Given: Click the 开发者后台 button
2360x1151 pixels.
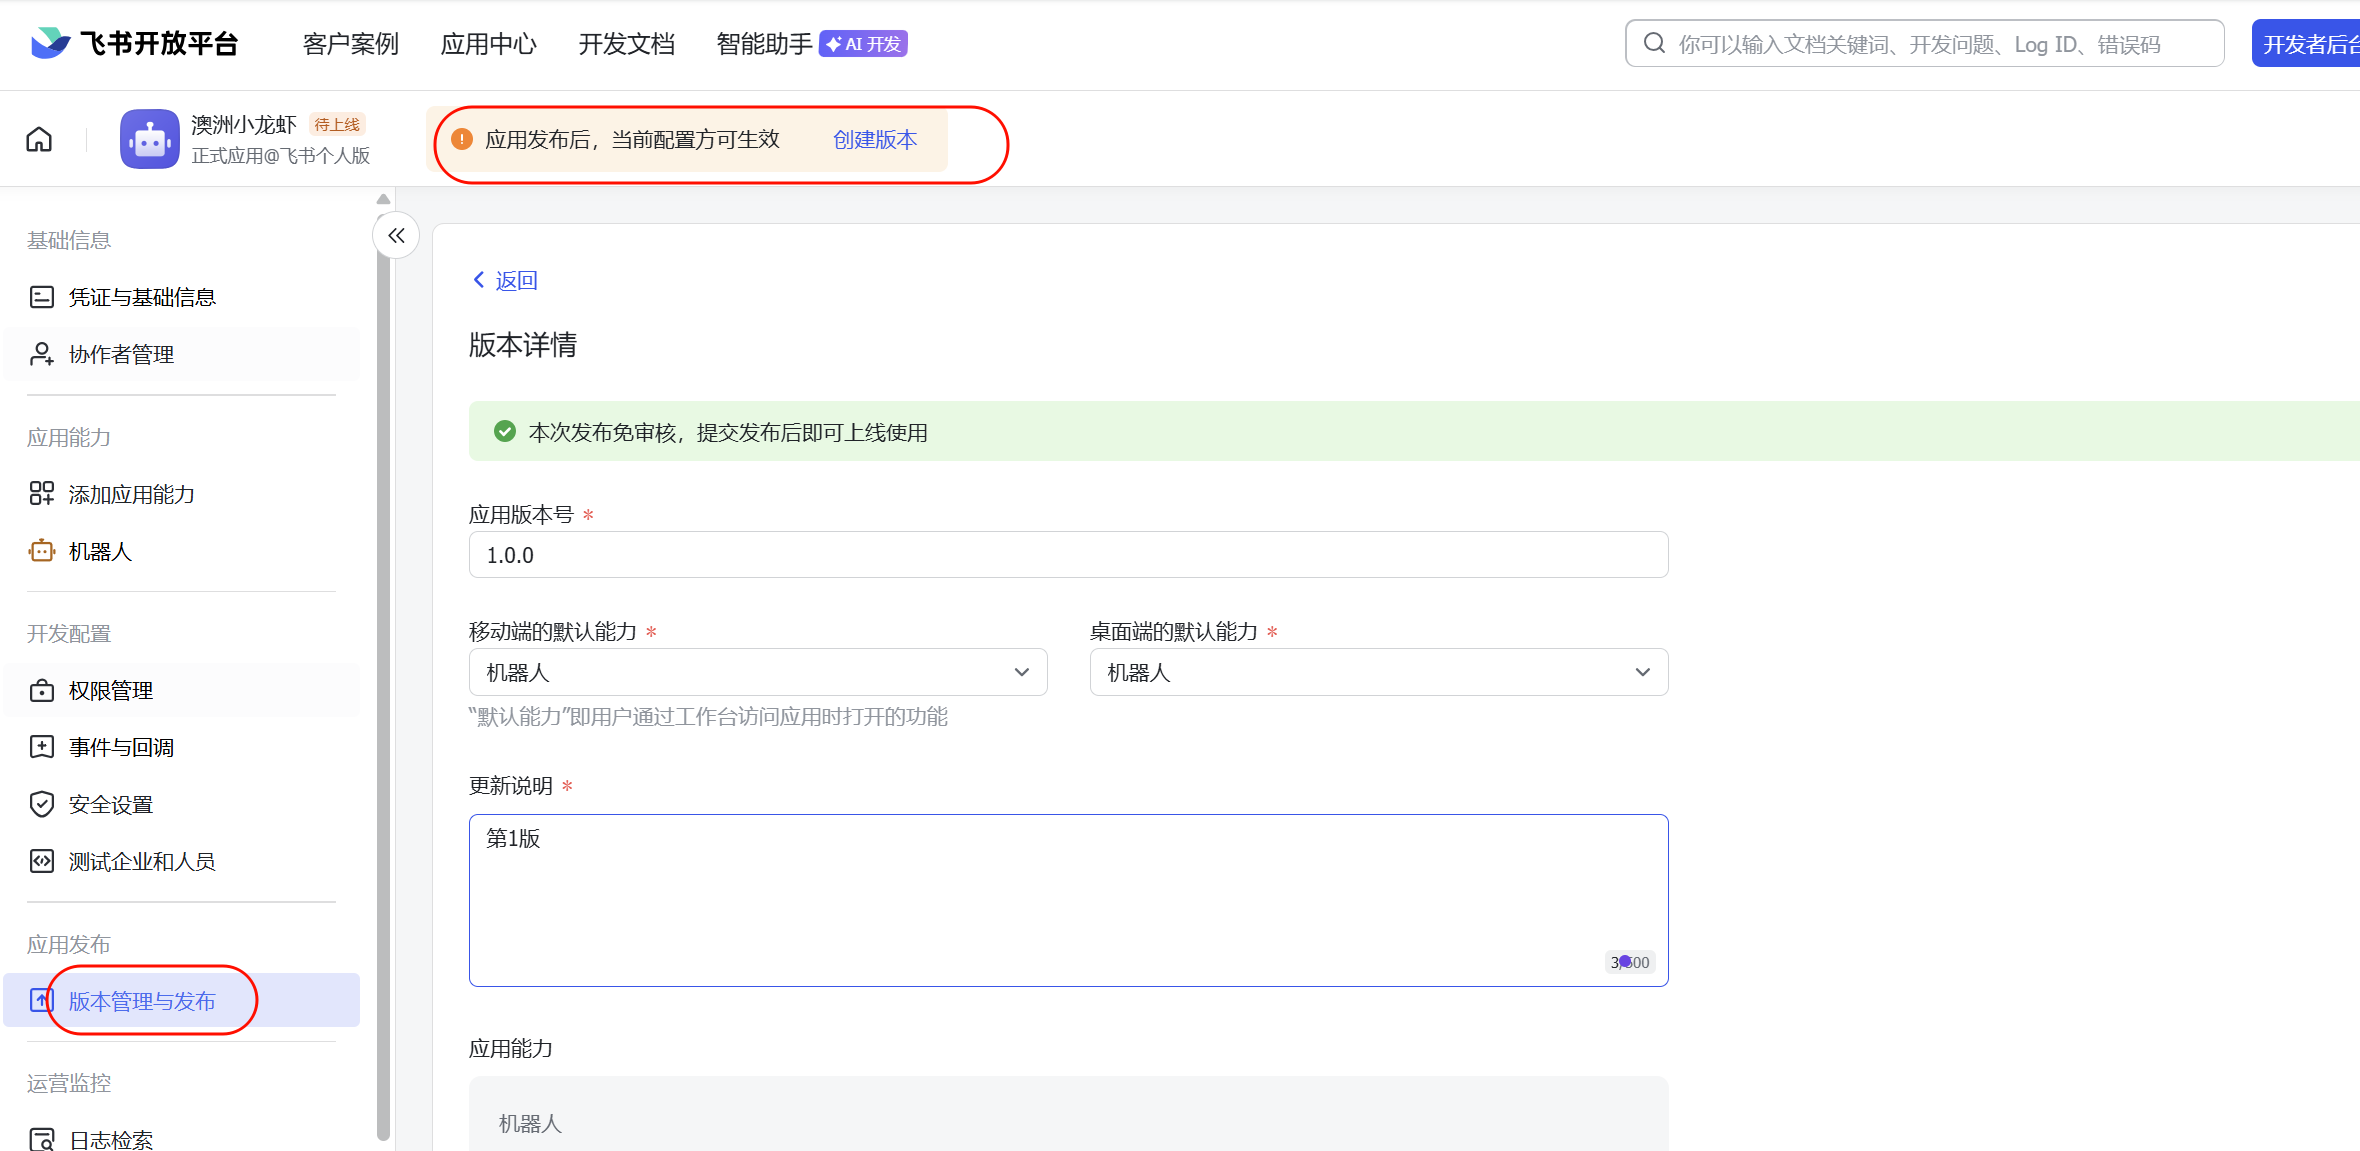Looking at the screenshot, I should tap(2308, 44).
